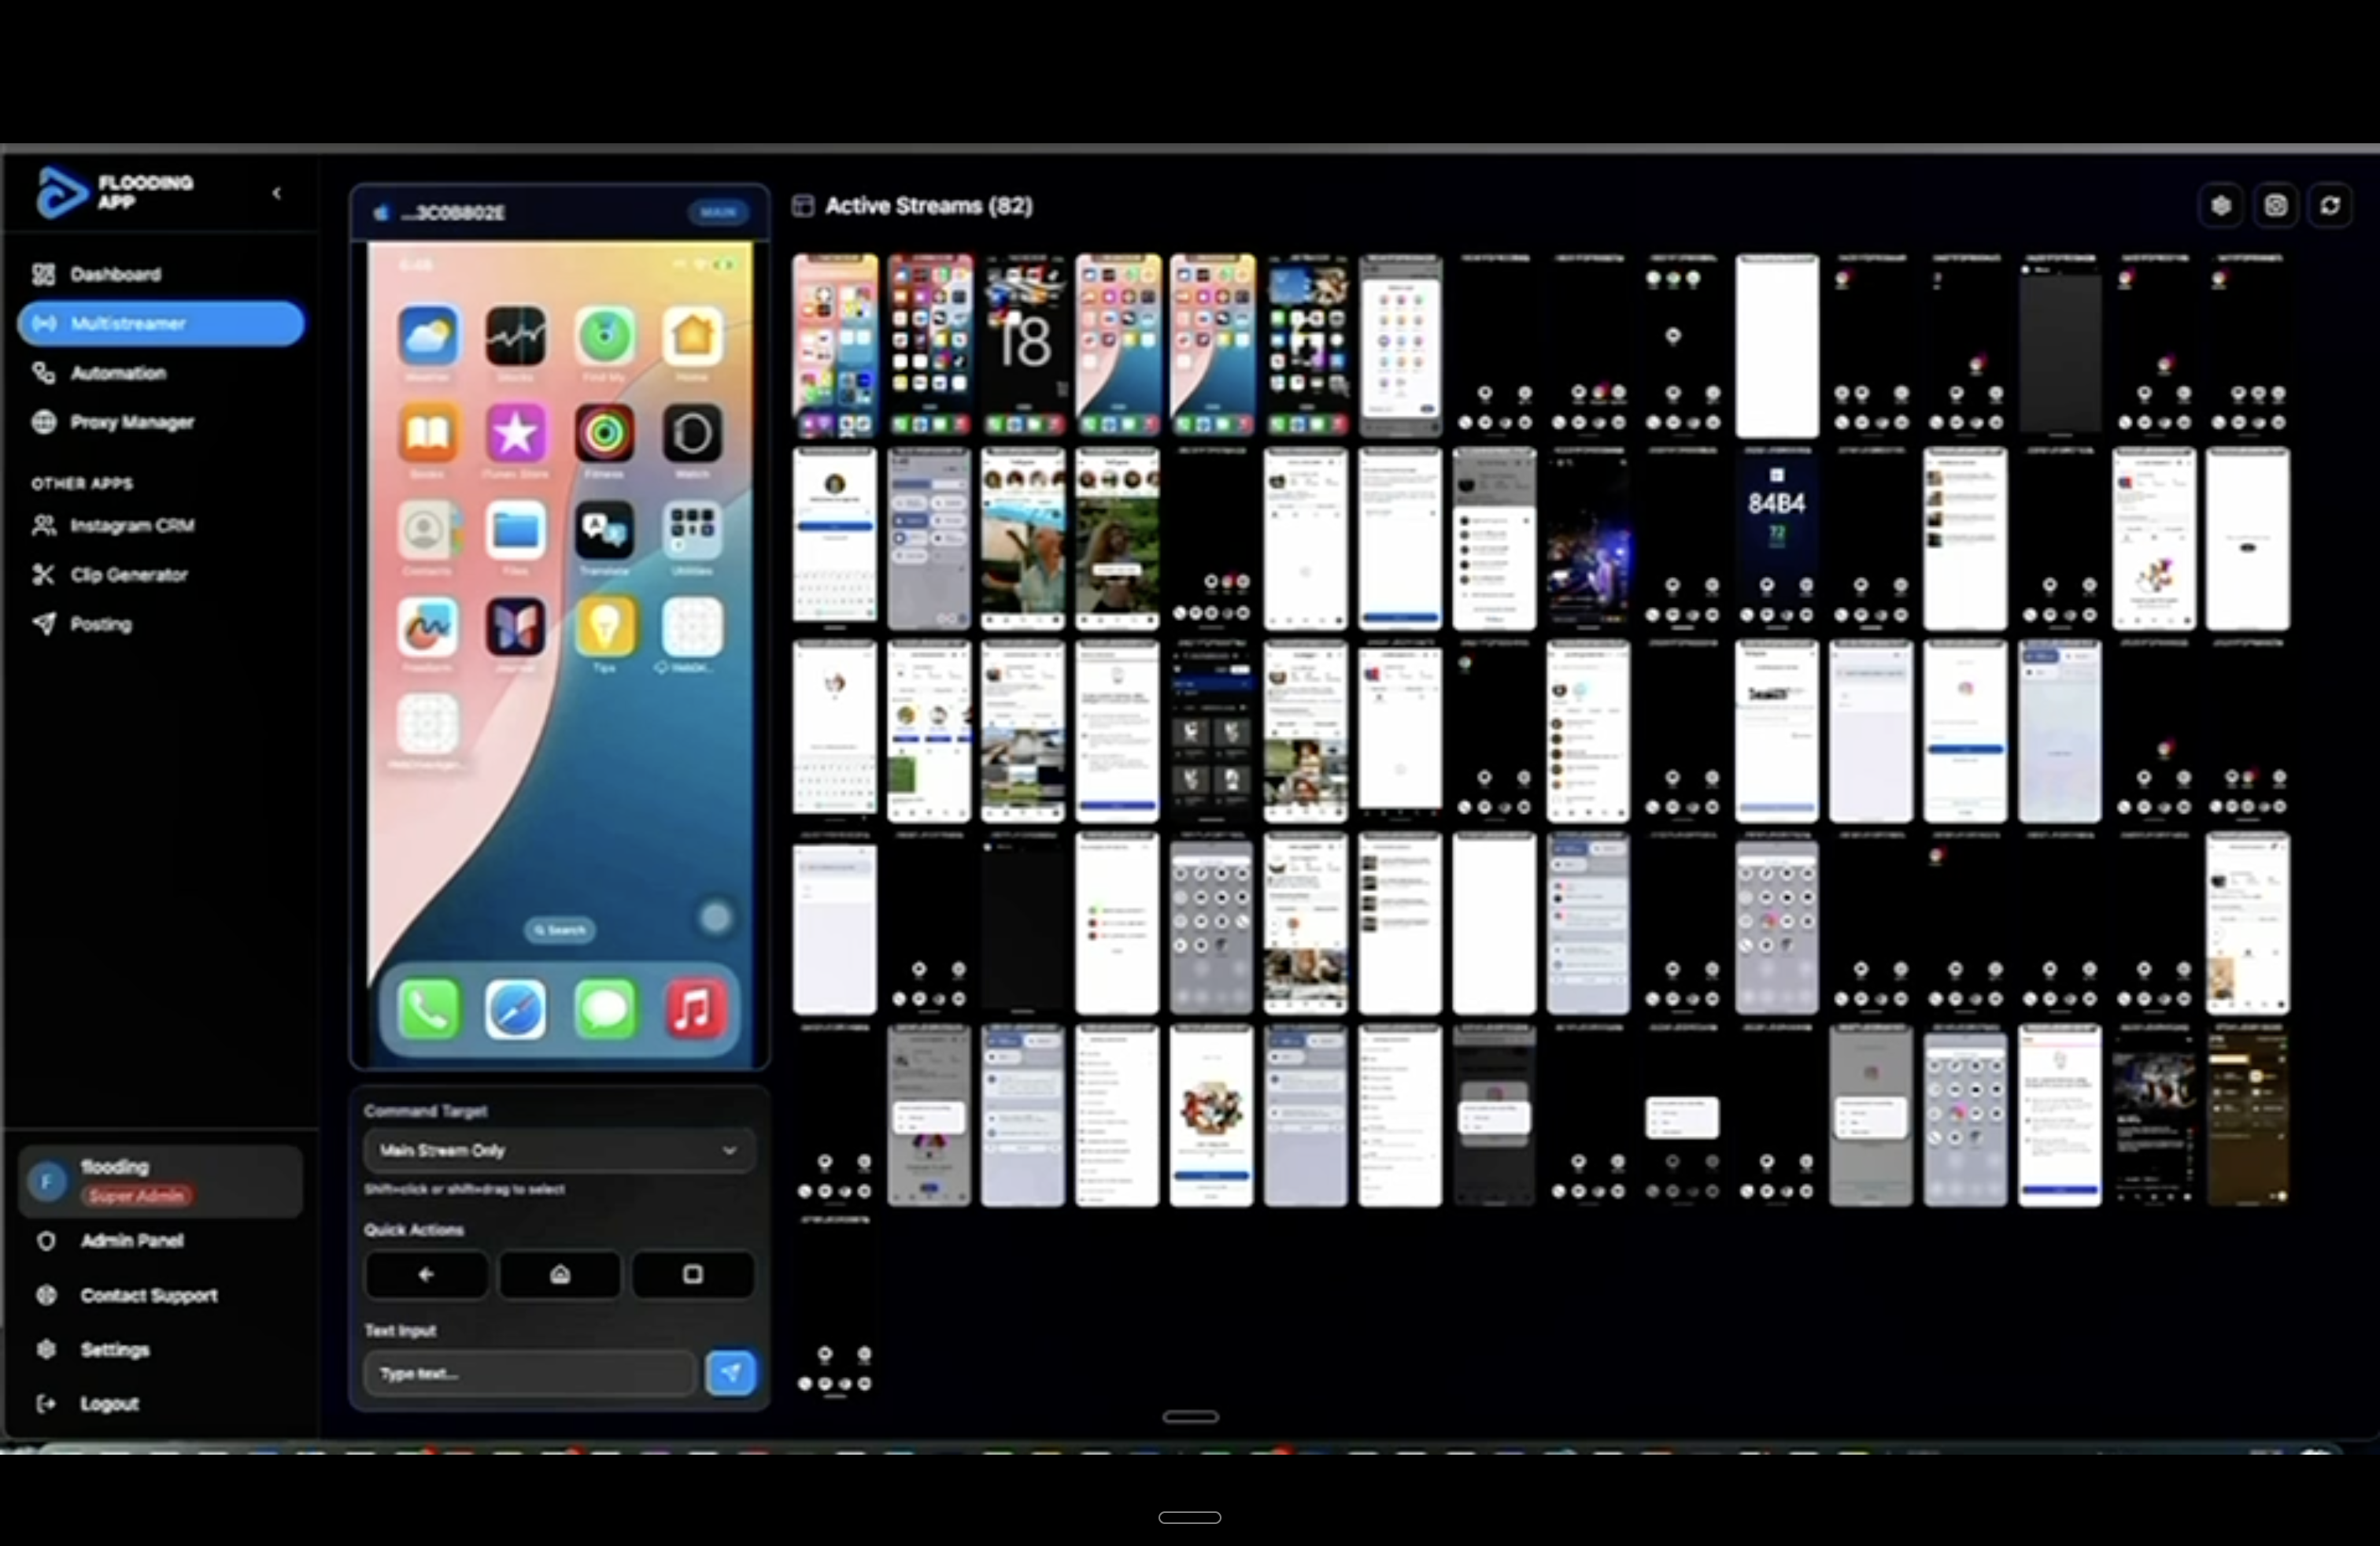
Task: Tap the Phone icon in dock
Action: click(x=428, y=1008)
